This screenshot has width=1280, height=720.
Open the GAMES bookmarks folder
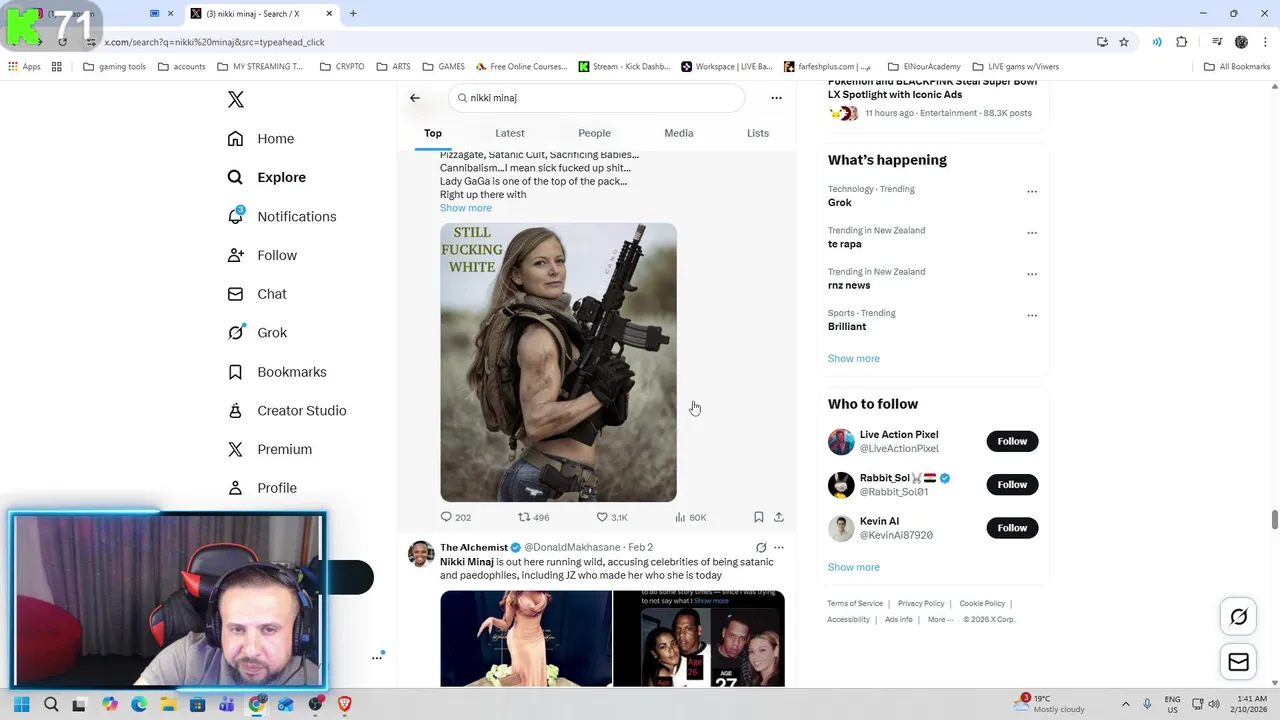444,67
